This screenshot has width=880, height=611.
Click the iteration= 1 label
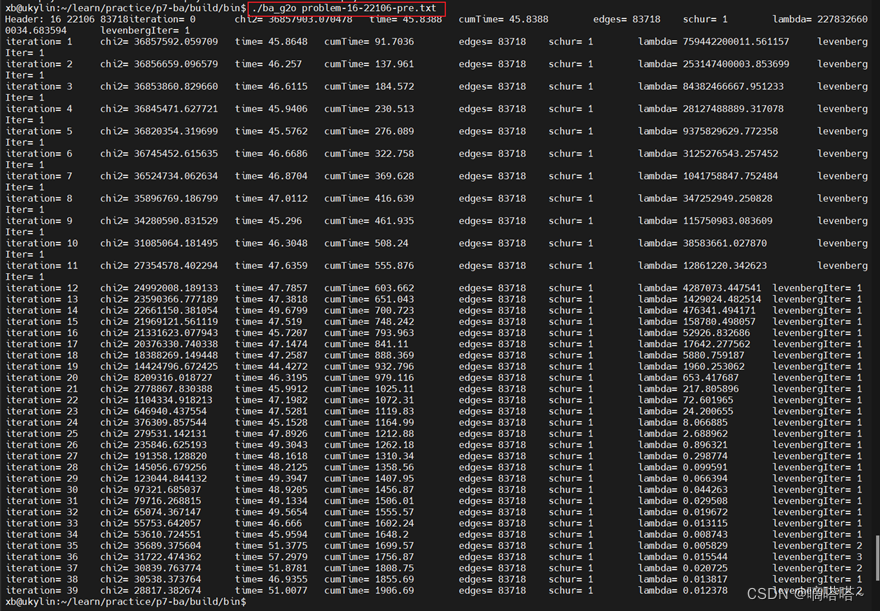coord(39,42)
